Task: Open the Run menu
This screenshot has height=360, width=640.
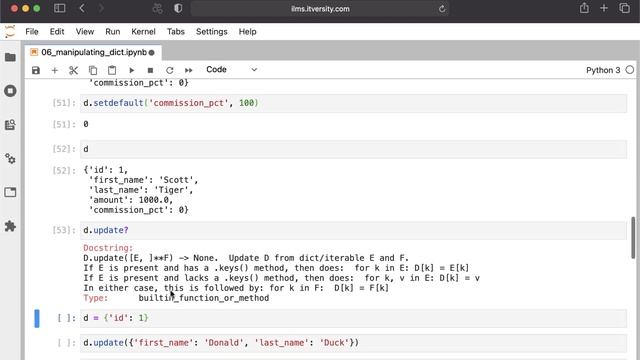Action: tap(113, 31)
